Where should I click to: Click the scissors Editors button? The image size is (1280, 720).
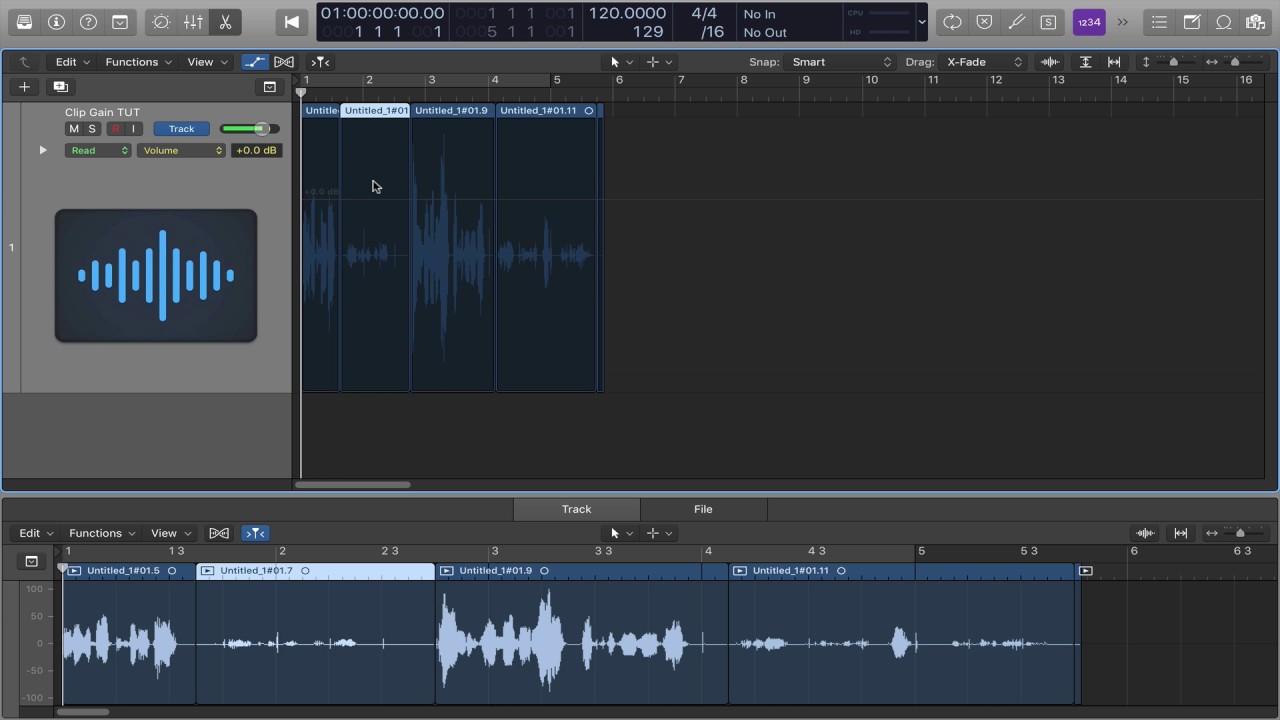click(x=225, y=22)
